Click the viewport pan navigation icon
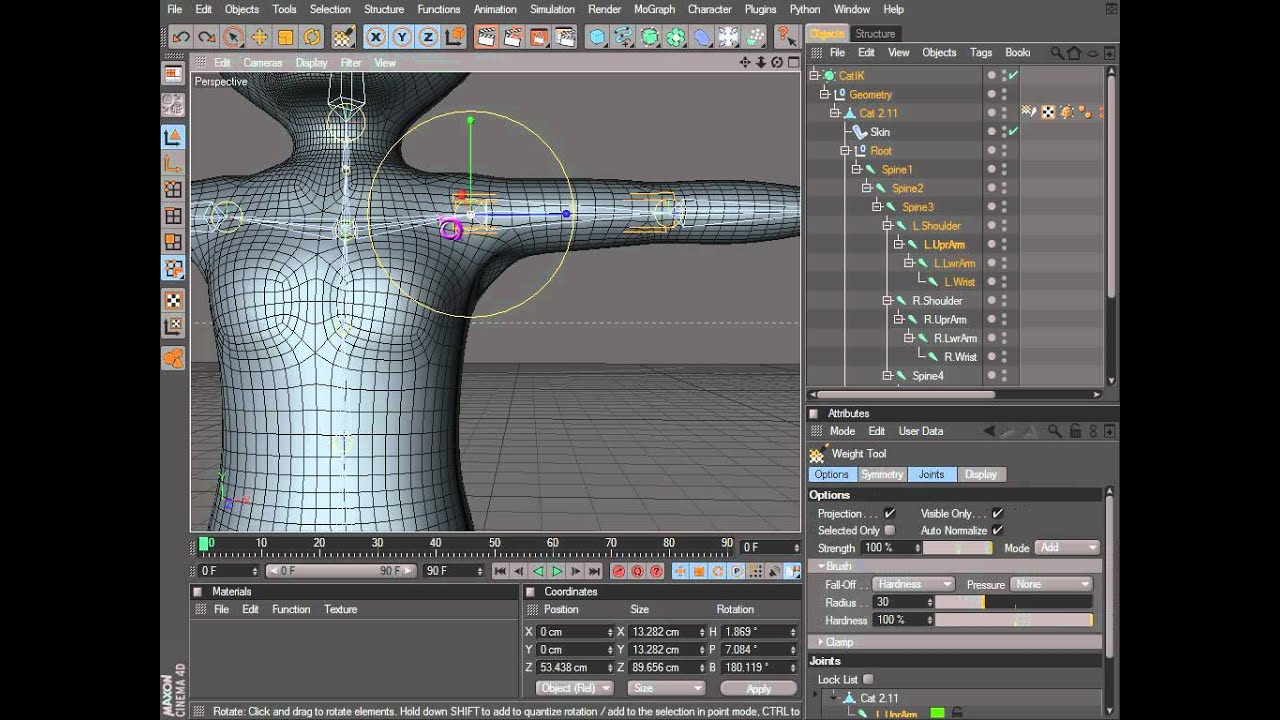The height and width of the screenshot is (720, 1280). (x=745, y=62)
